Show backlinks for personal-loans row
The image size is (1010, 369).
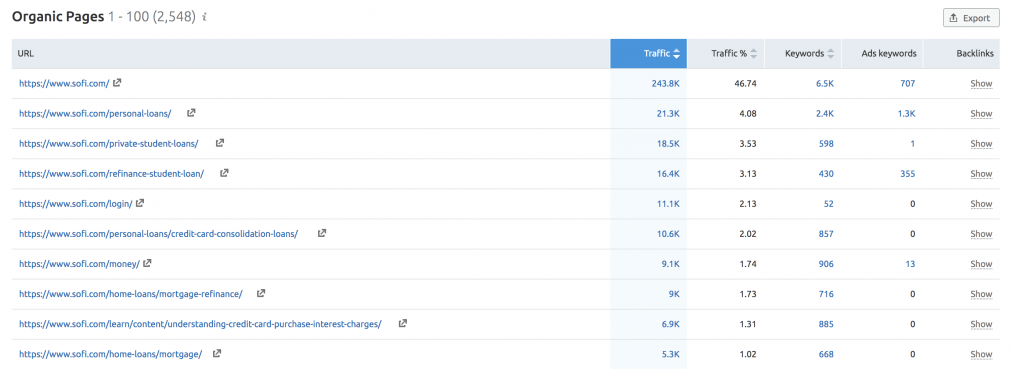pyautogui.click(x=981, y=114)
